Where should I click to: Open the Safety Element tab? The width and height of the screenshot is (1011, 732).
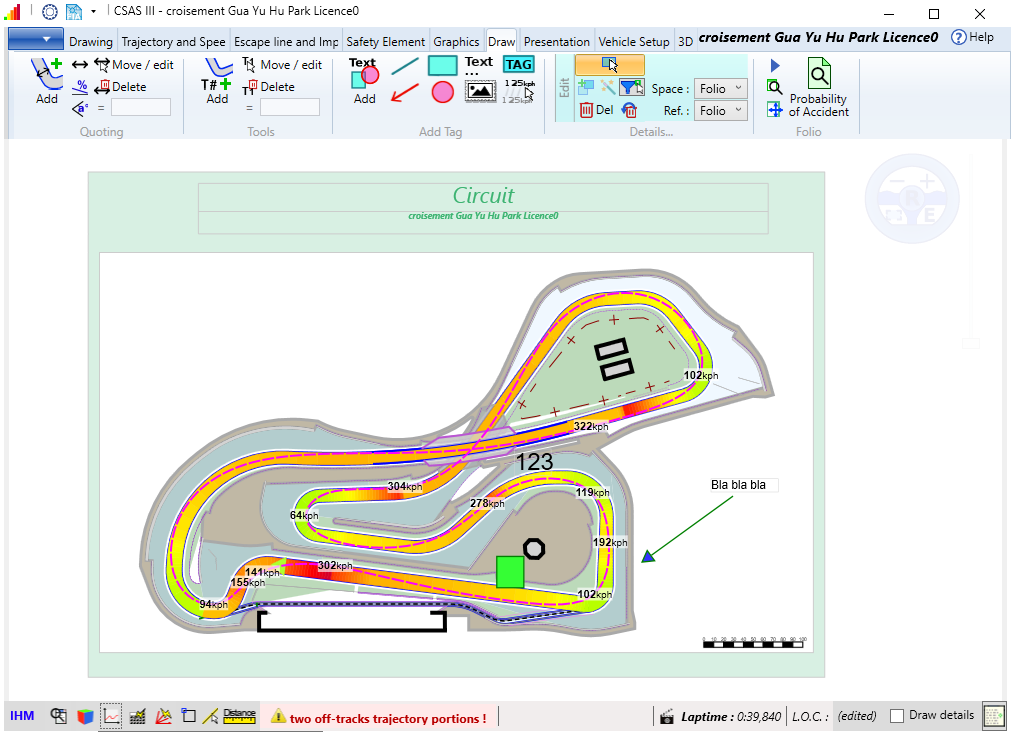(x=386, y=41)
